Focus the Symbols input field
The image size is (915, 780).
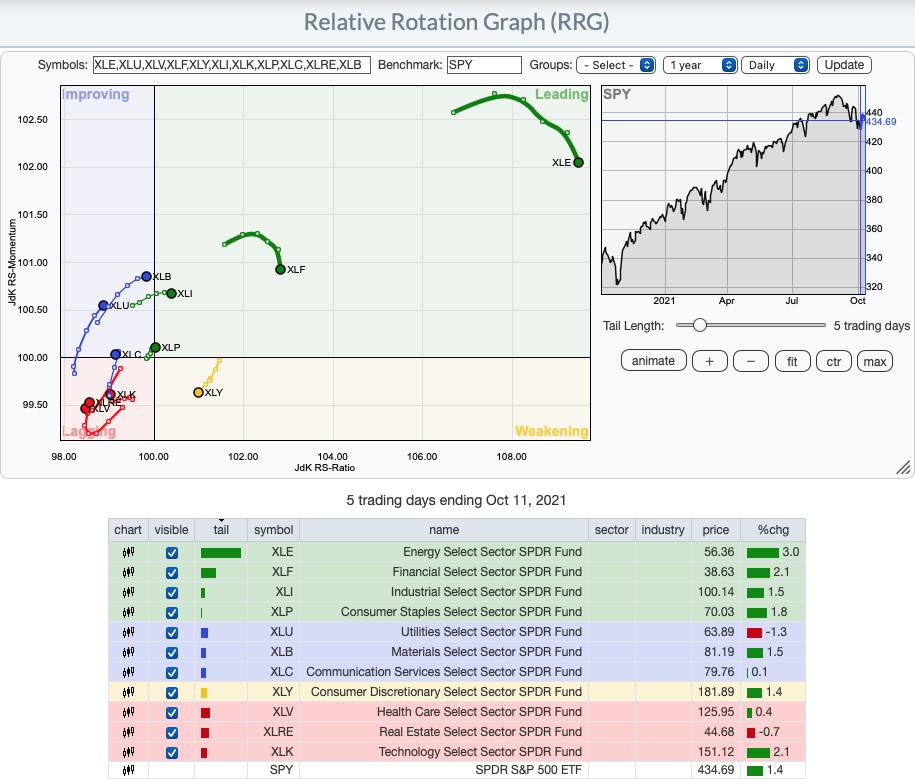click(232, 65)
